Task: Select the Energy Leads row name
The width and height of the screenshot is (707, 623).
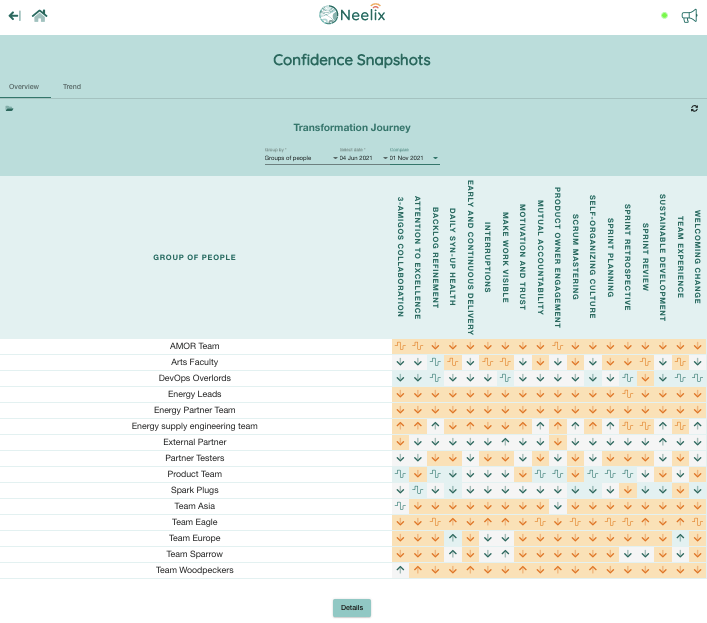Action: [194, 394]
